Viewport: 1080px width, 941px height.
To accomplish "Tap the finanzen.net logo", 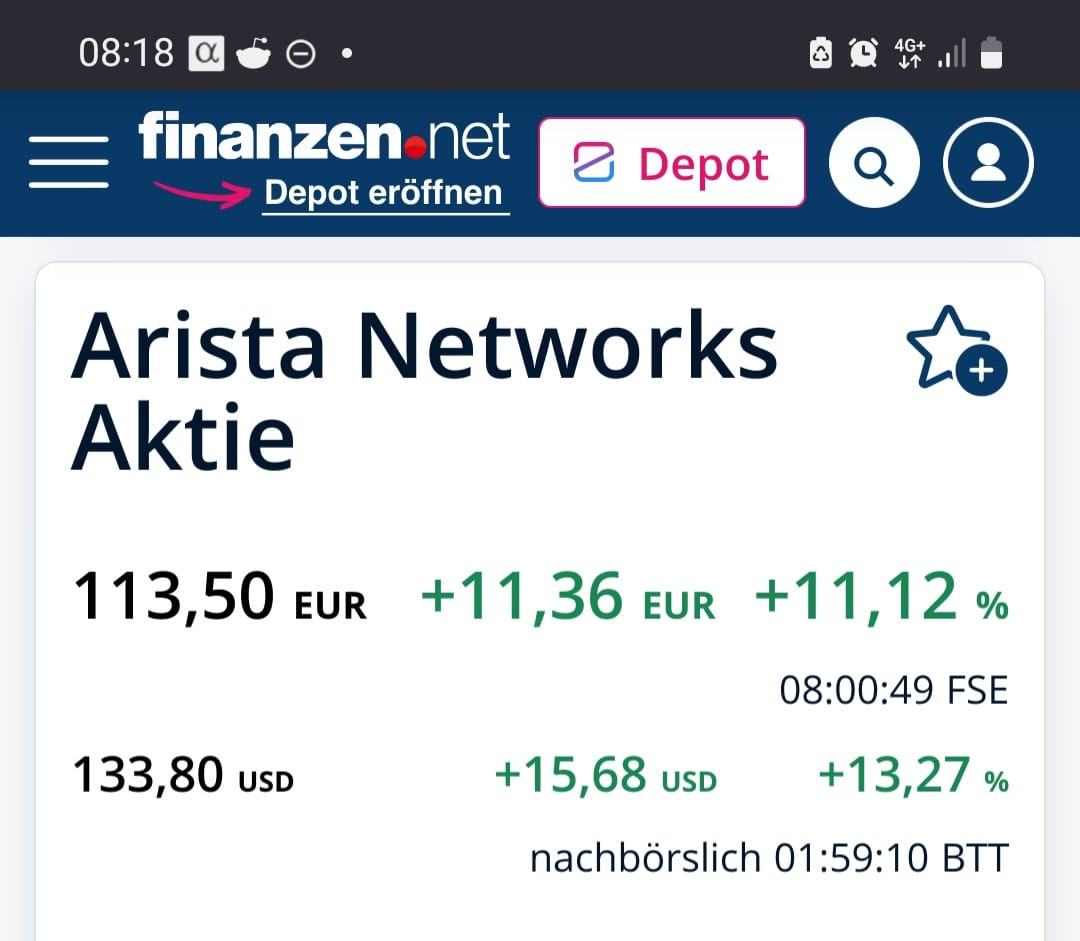I will click(x=324, y=138).
